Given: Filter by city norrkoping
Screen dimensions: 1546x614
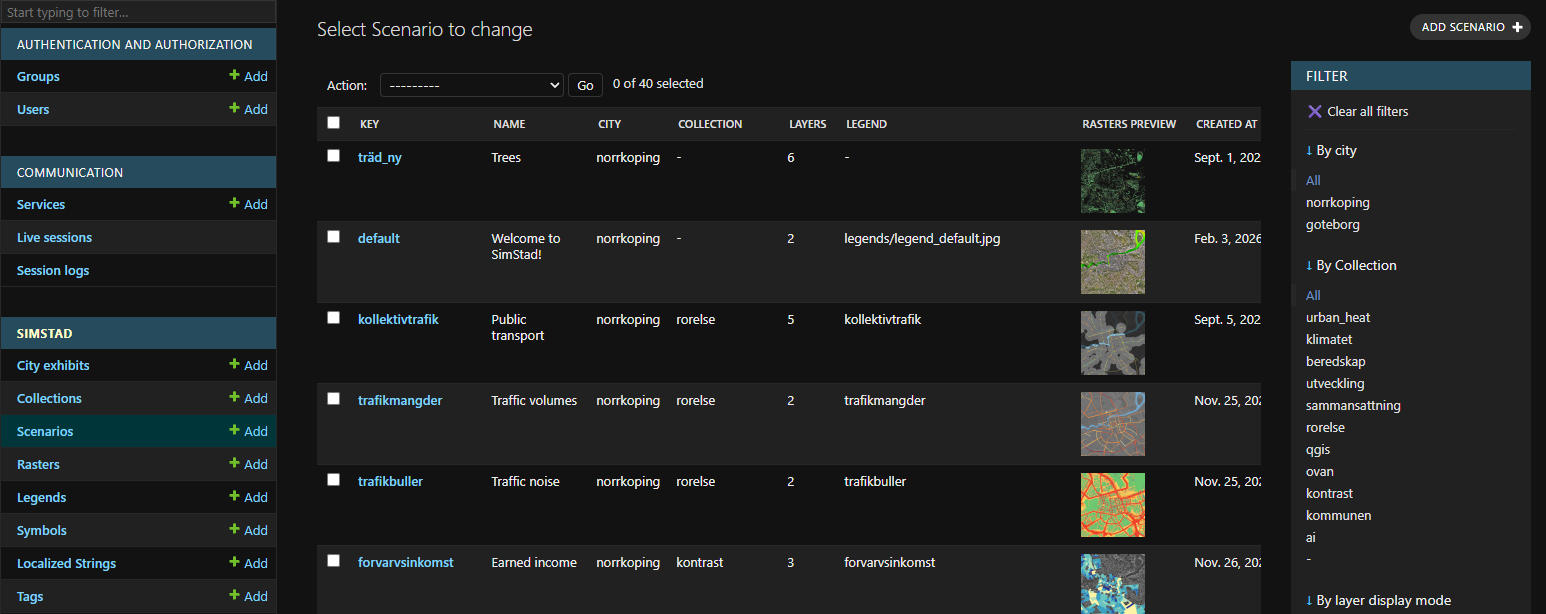Looking at the screenshot, I should (x=1338, y=202).
